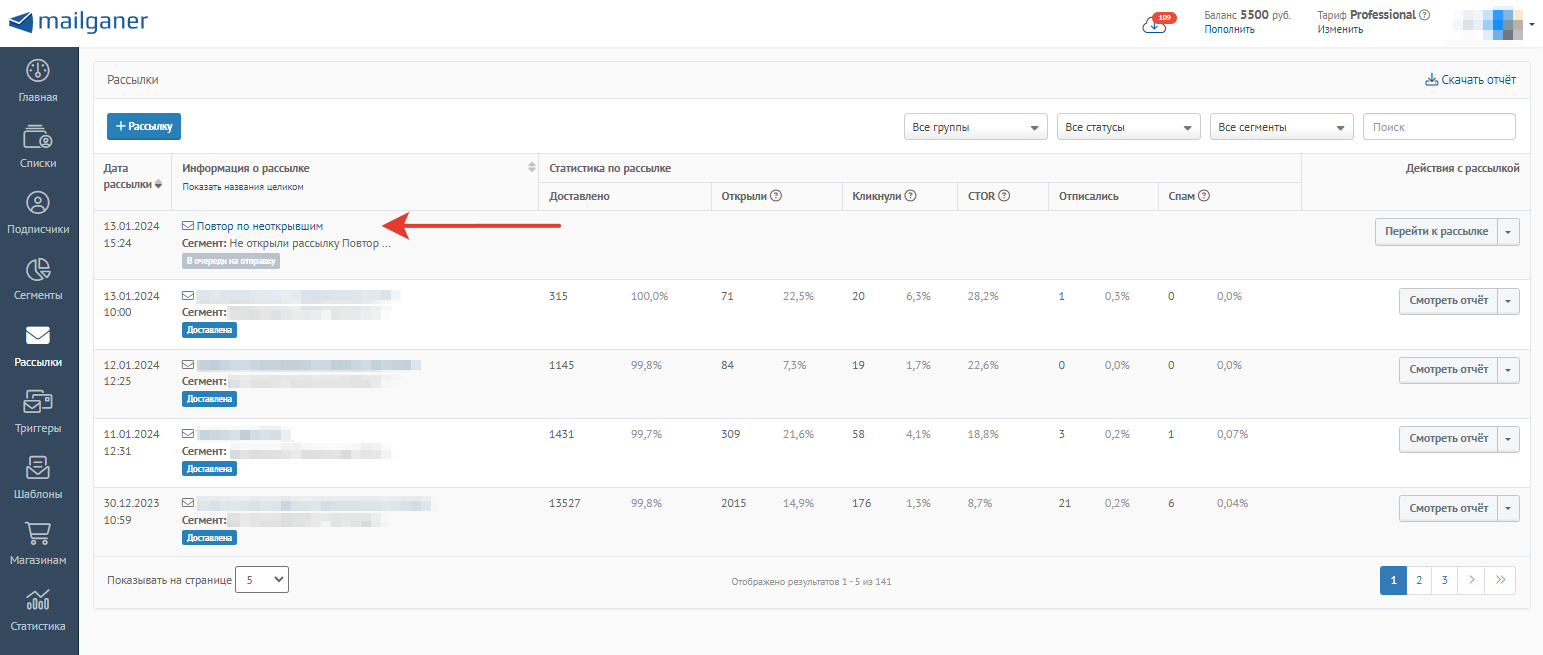Viewport: 1543px width, 655px height.
Task: Open Магазинам cart icon
Action: [38, 535]
